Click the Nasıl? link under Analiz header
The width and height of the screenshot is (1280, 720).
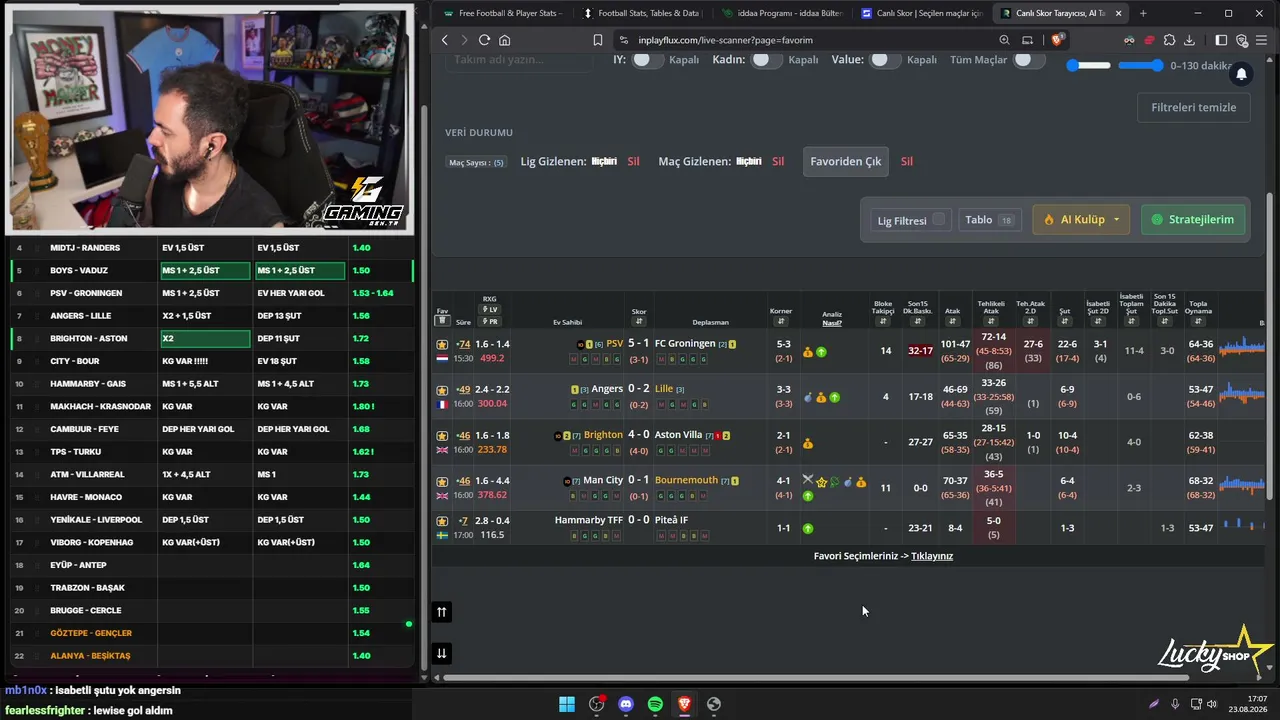tap(832, 323)
